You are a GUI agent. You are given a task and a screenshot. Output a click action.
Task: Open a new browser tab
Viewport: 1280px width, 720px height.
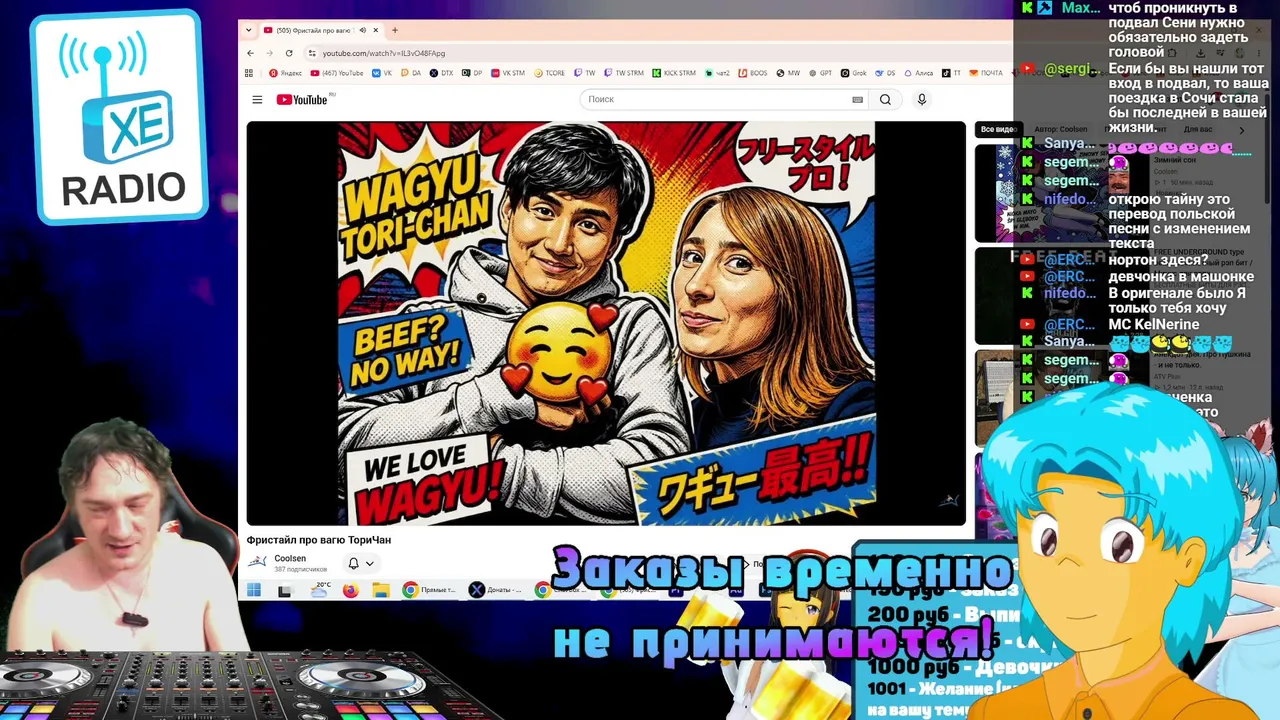pos(395,30)
